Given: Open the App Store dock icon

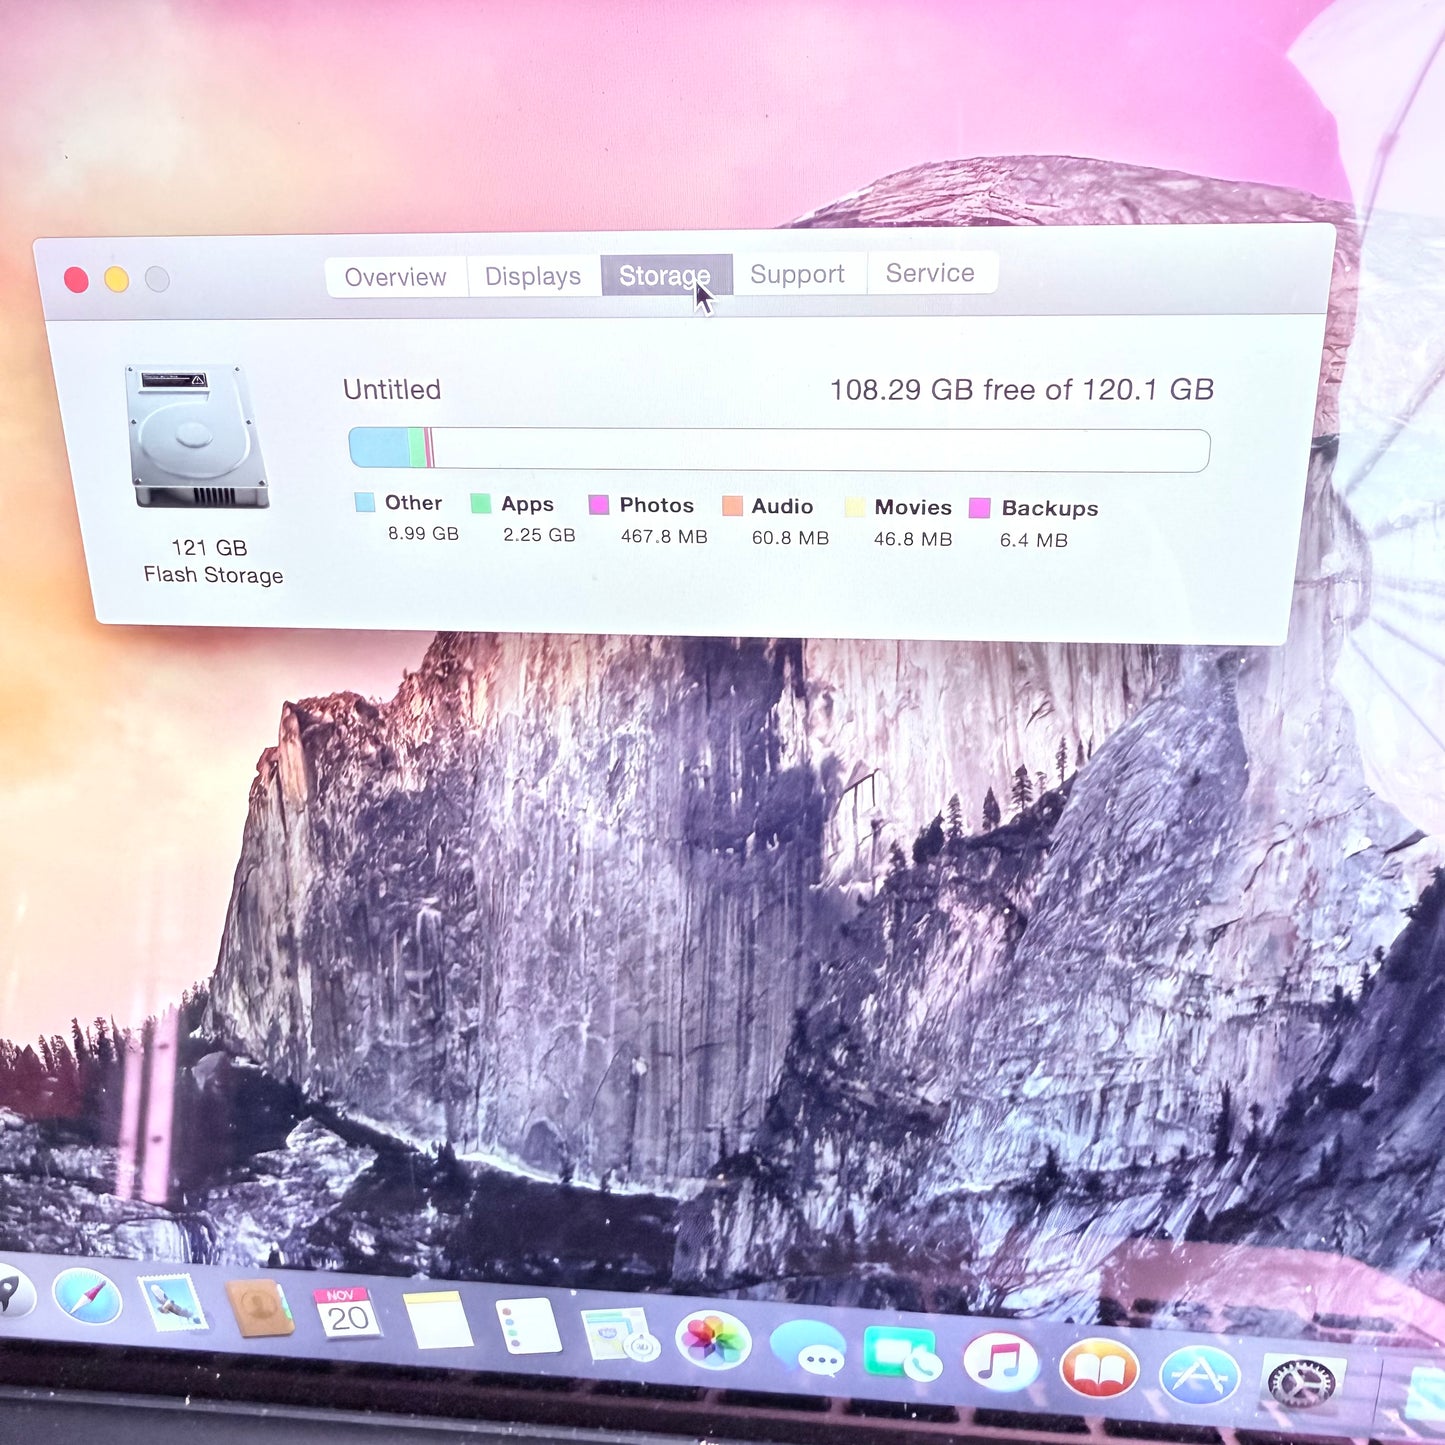Looking at the screenshot, I should coord(1199,1376).
